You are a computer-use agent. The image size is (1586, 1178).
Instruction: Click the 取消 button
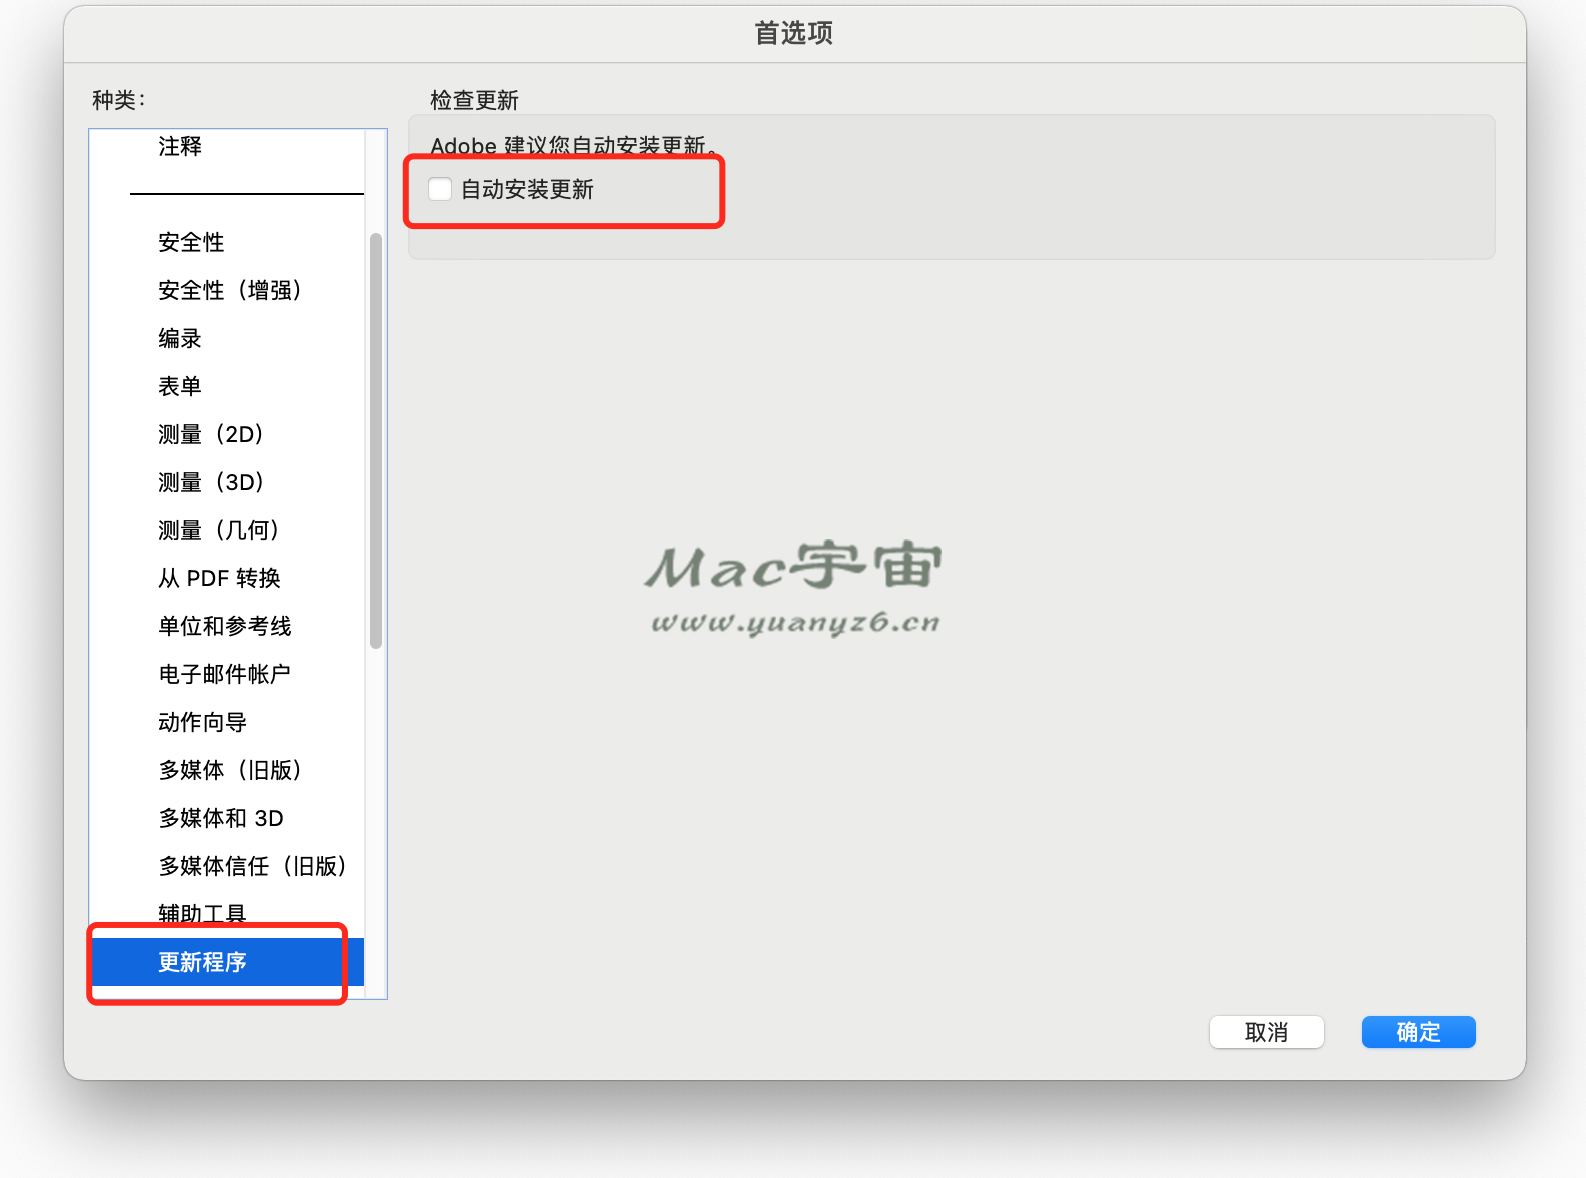pos(1266,1032)
